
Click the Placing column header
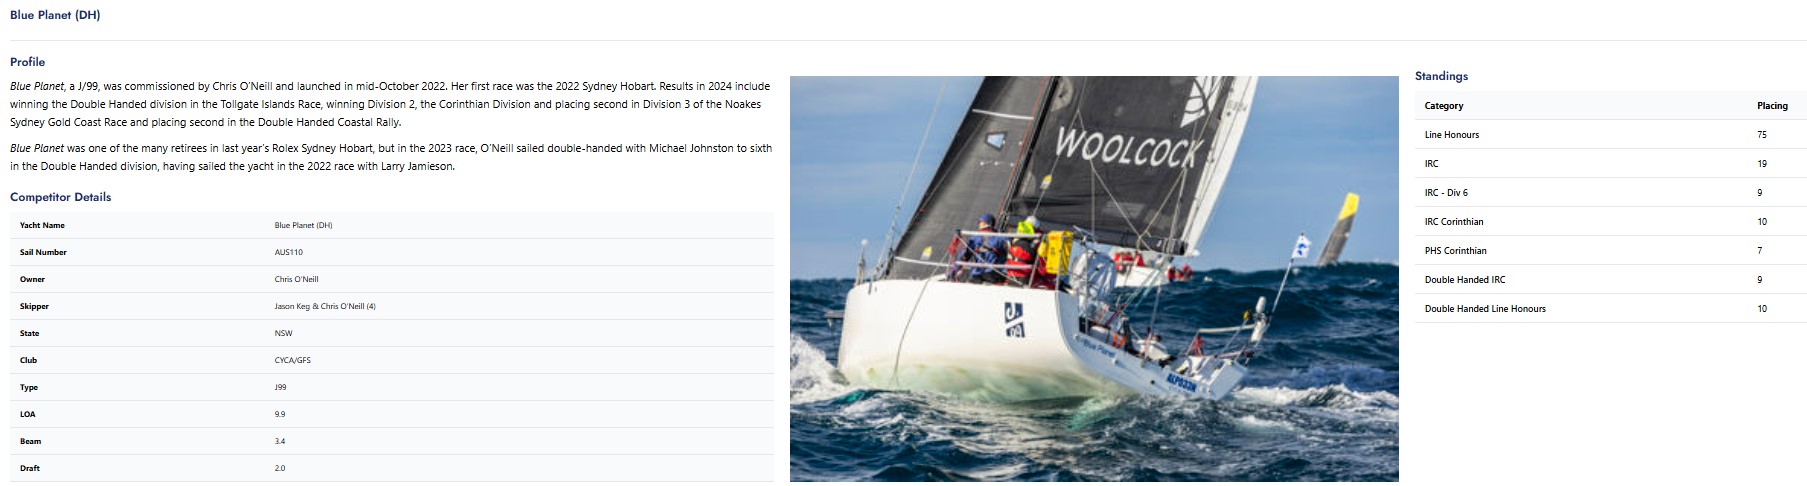click(x=1772, y=105)
